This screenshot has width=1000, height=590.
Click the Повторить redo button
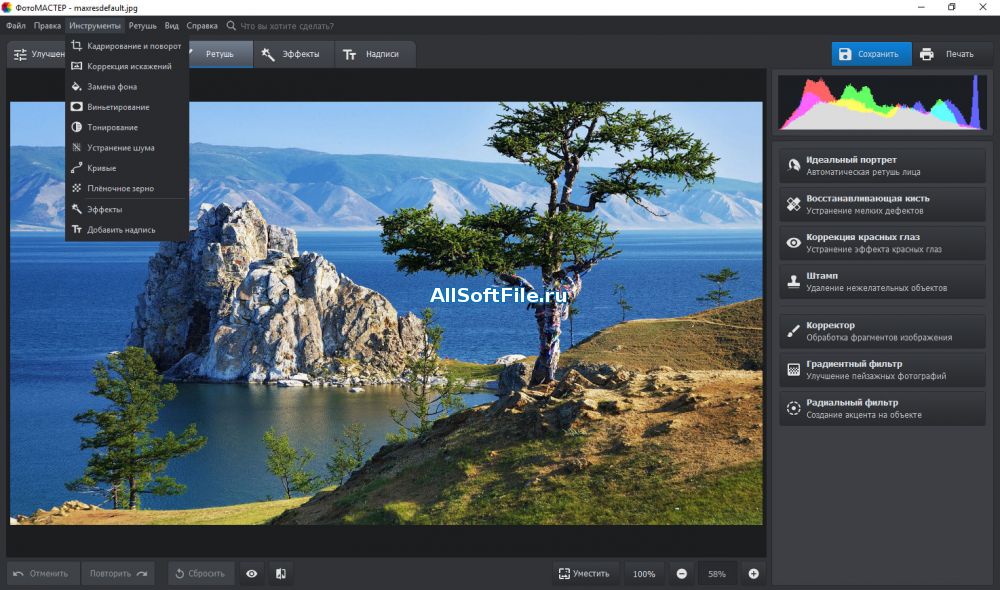118,574
